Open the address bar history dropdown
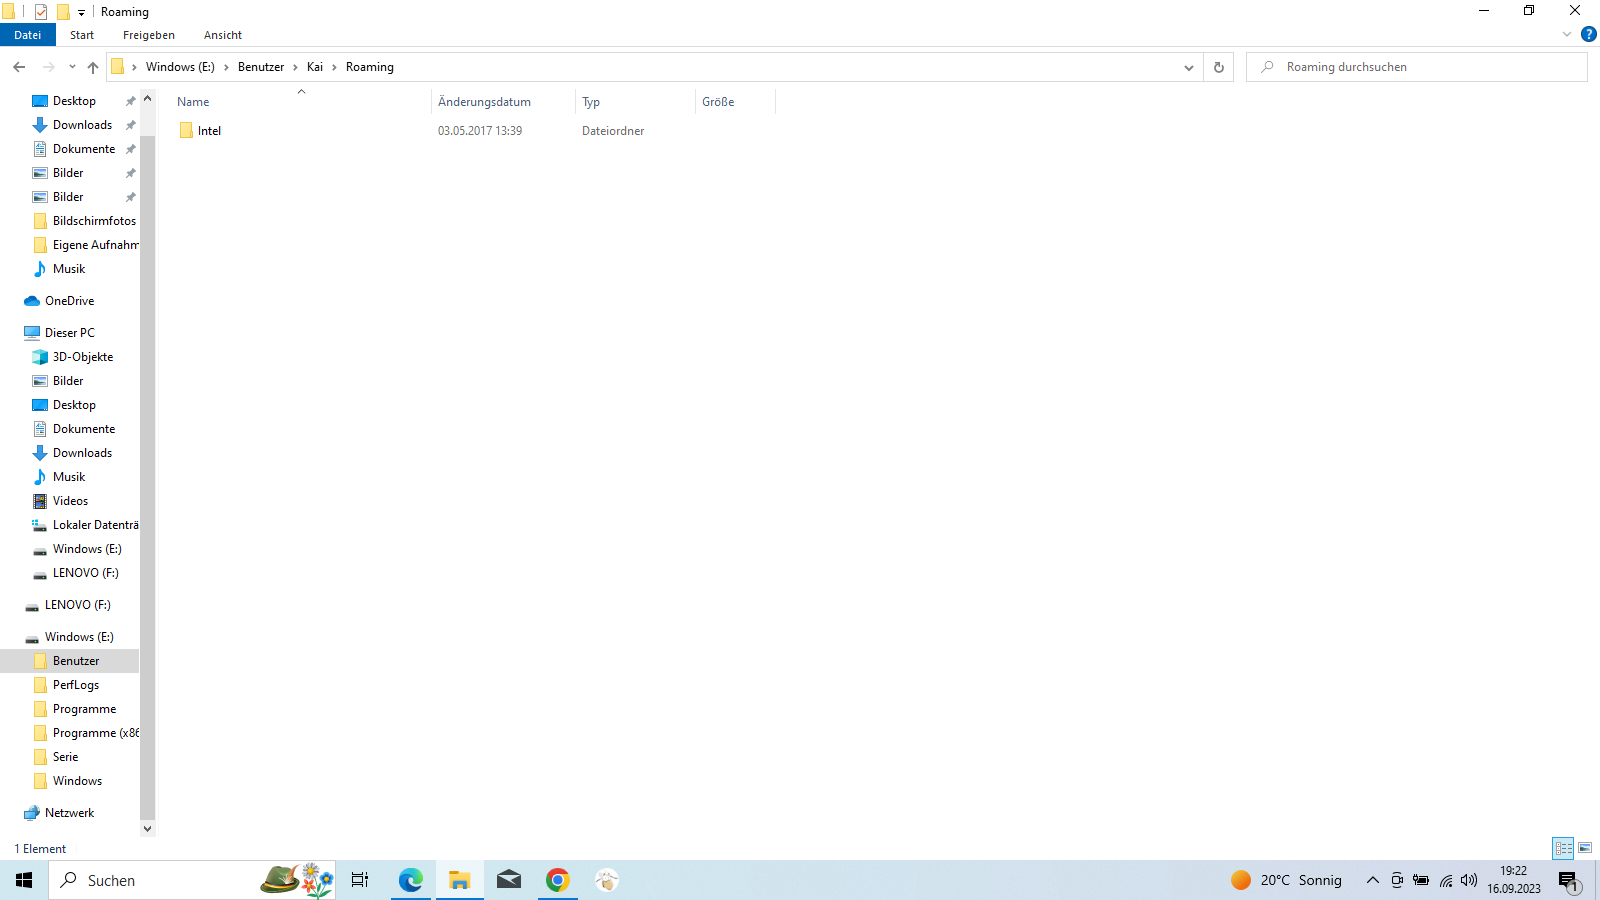 (x=1188, y=67)
